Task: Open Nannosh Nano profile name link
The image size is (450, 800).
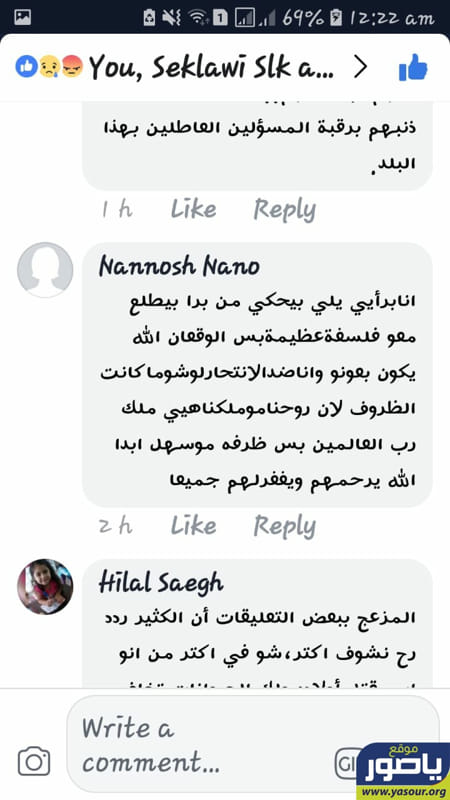Action: click(179, 266)
